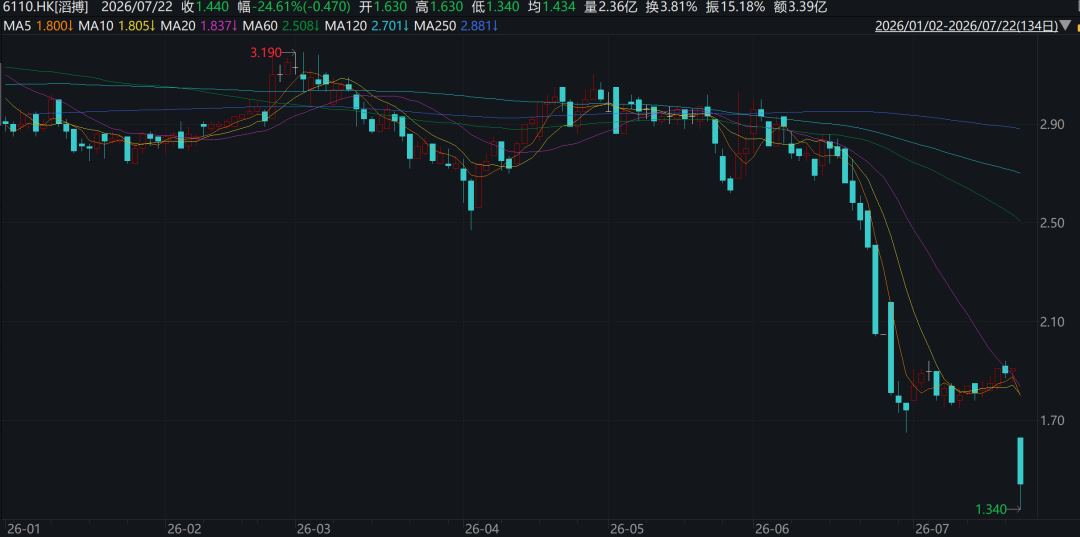Image resolution: width=1080 pixels, height=537 pixels.
Task: Click the 2.50 price axis label
Action: [1054, 223]
